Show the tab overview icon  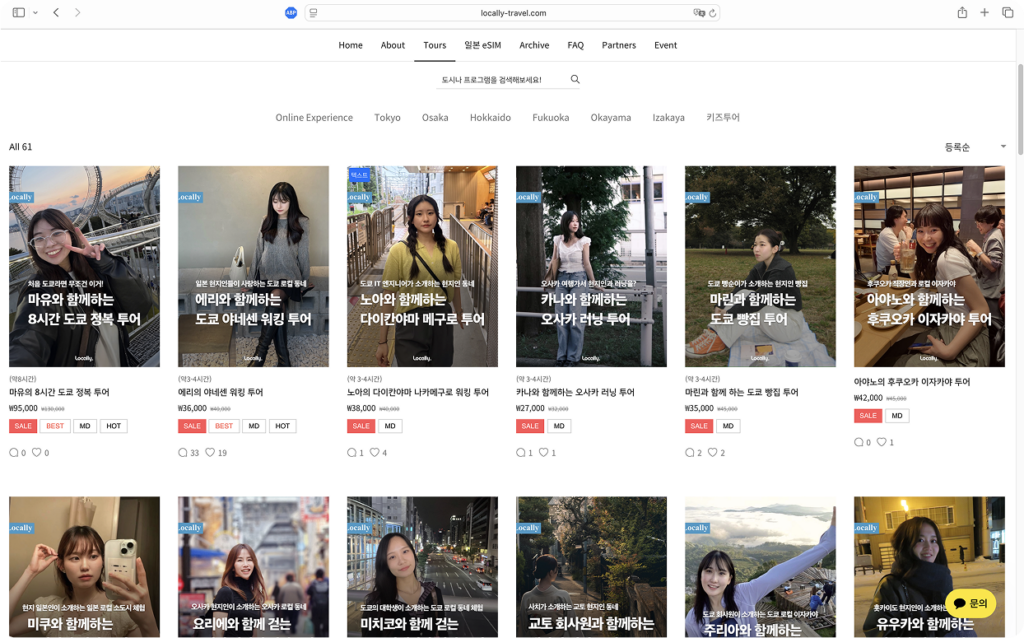pos(1007,13)
